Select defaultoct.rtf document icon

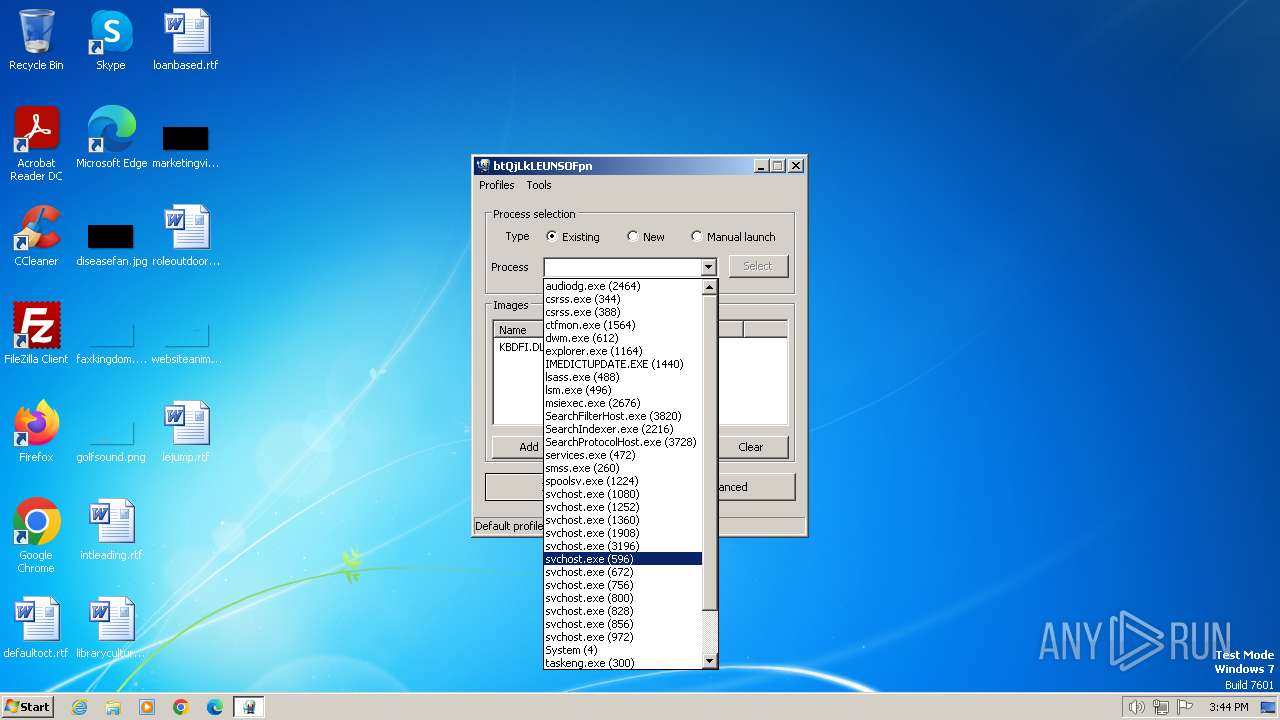(36, 627)
